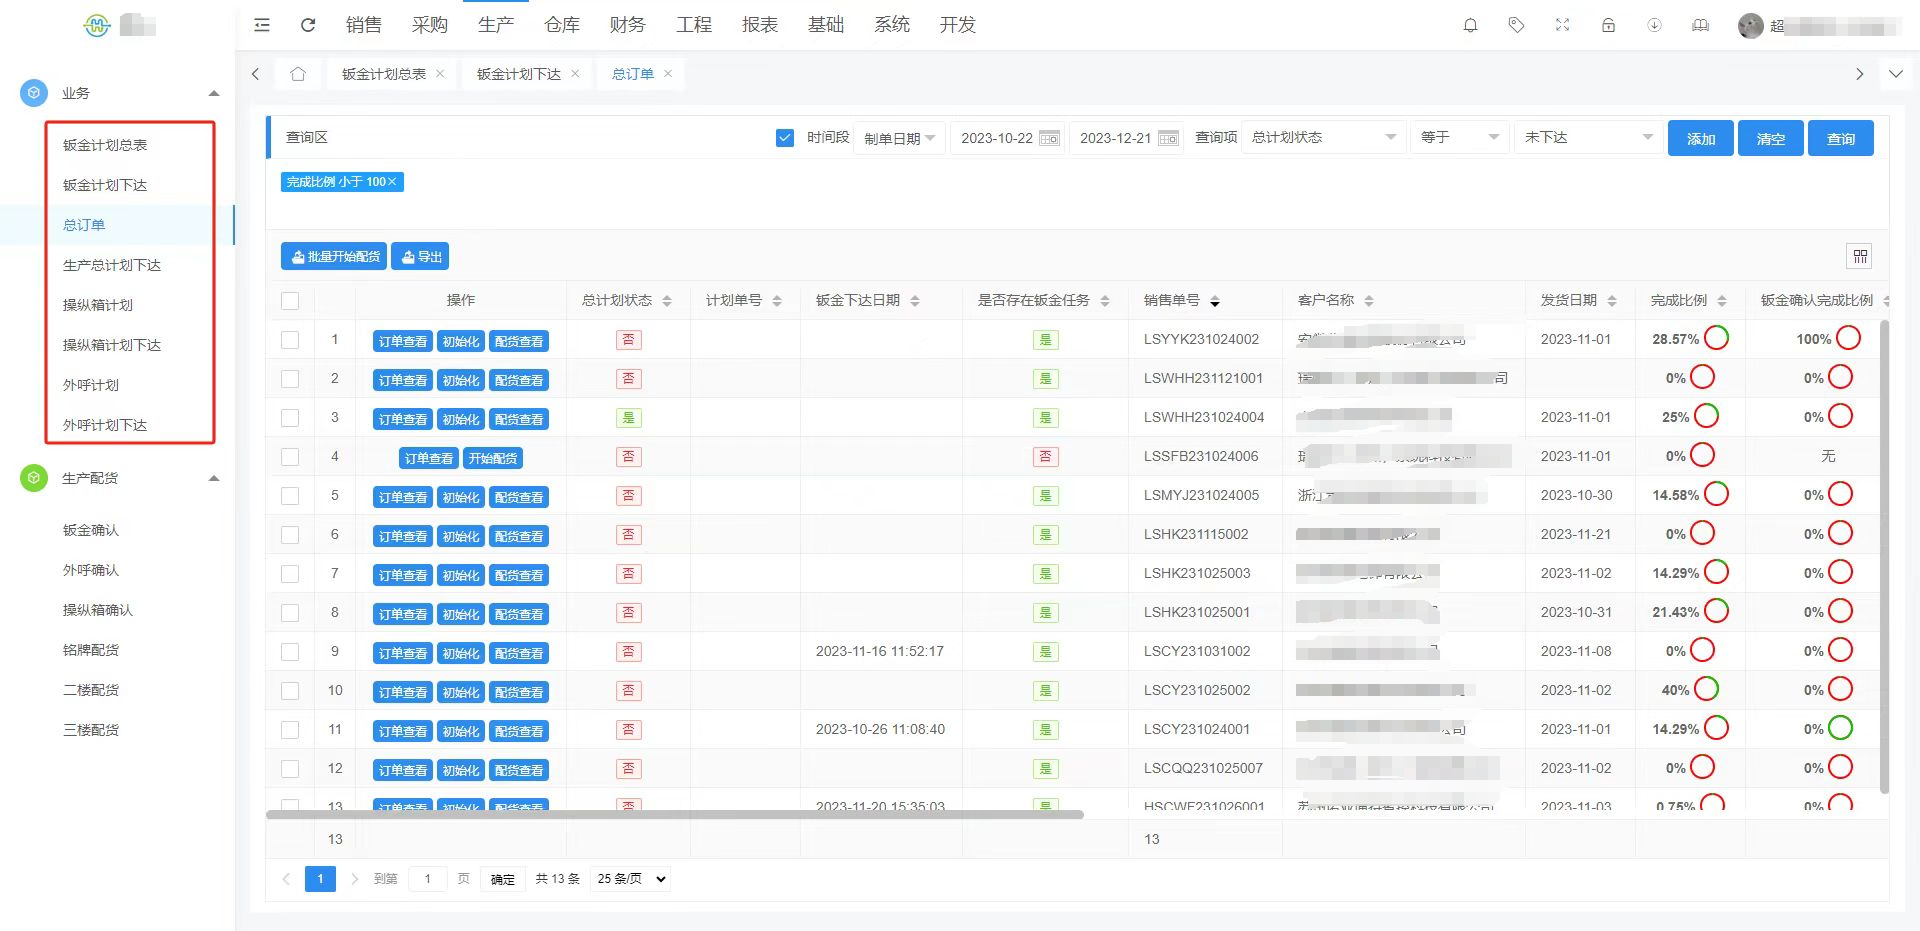This screenshot has width=1920, height=931.
Task: Collapse the 生产配货 sidebar section
Action: point(213,478)
